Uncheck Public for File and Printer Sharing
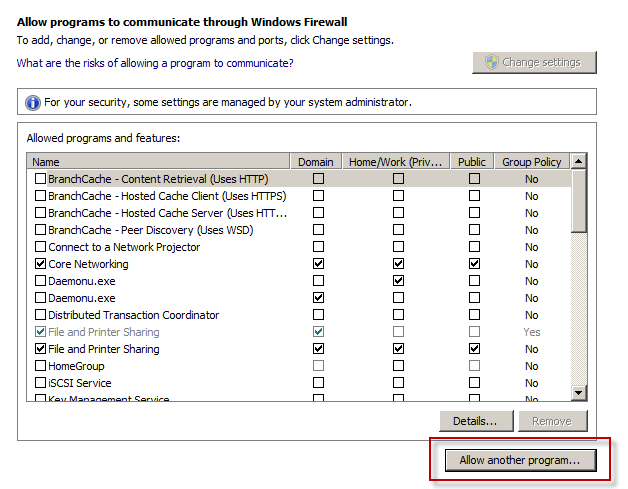The height and width of the screenshot is (489, 628). click(474, 349)
